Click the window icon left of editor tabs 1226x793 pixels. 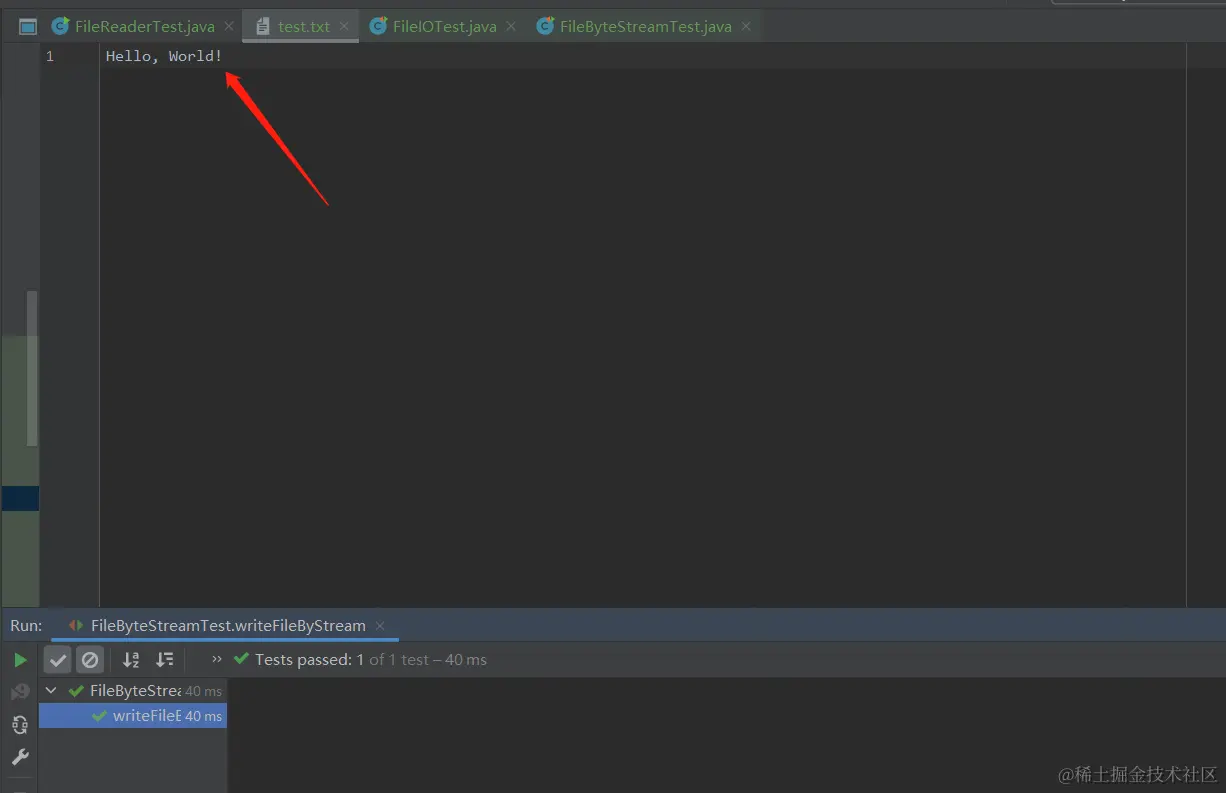coord(28,27)
